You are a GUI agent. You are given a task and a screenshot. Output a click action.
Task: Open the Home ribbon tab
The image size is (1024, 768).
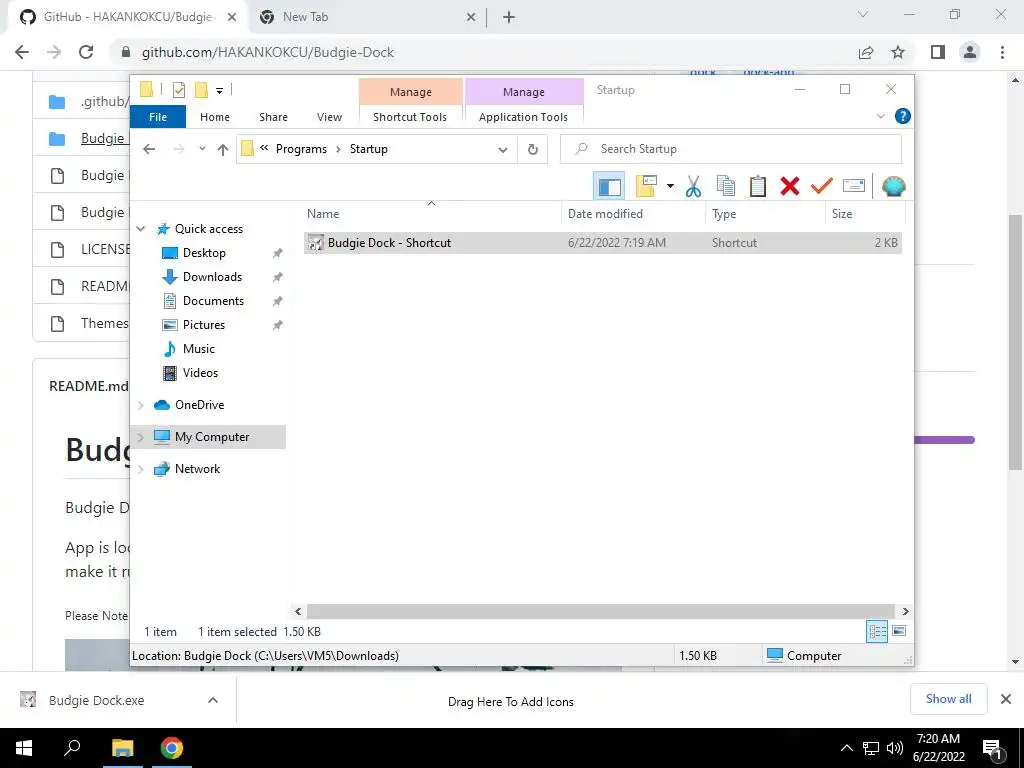(215, 117)
